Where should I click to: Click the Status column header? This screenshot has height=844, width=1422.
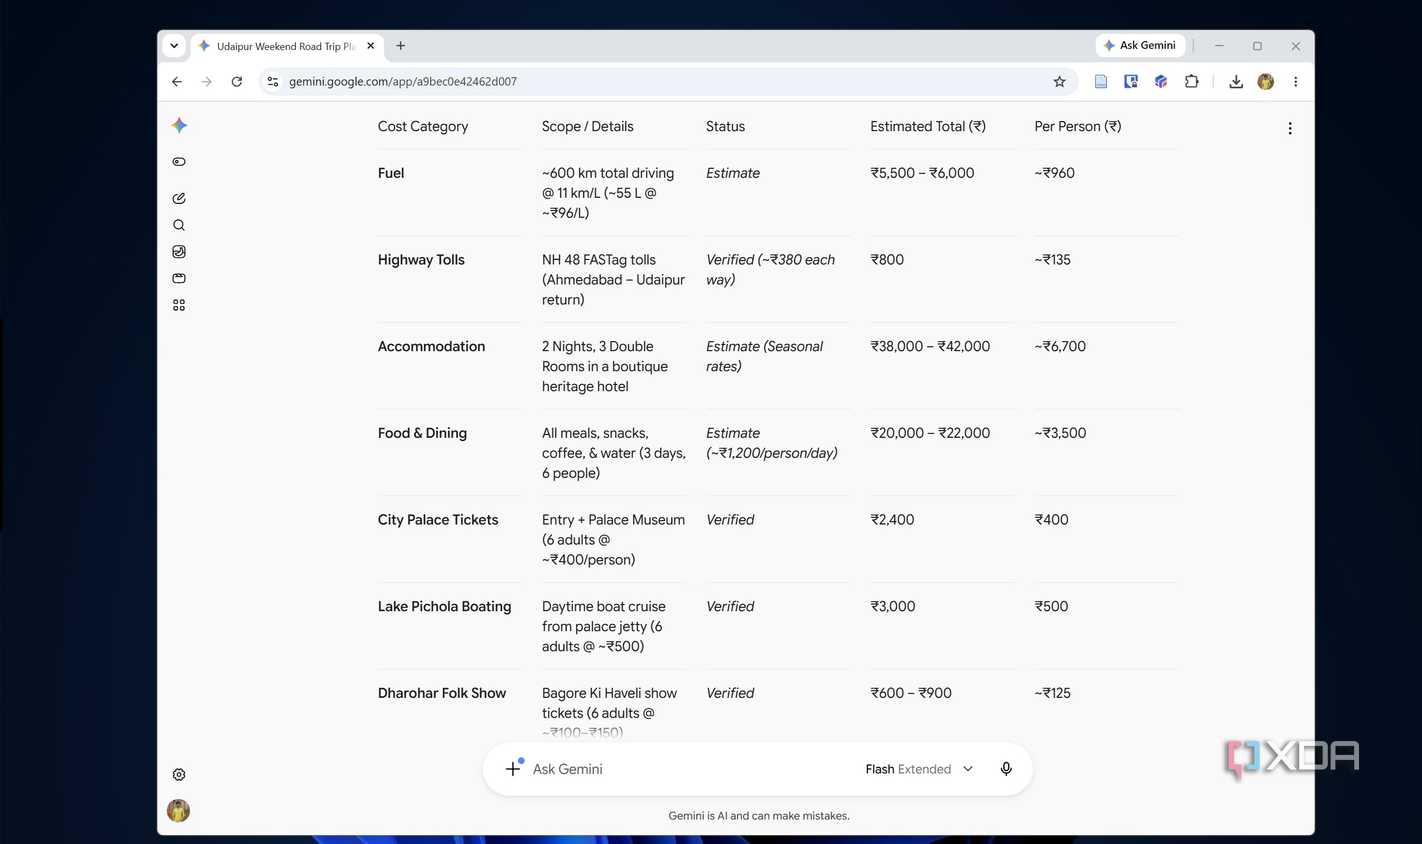click(x=725, y=127)
